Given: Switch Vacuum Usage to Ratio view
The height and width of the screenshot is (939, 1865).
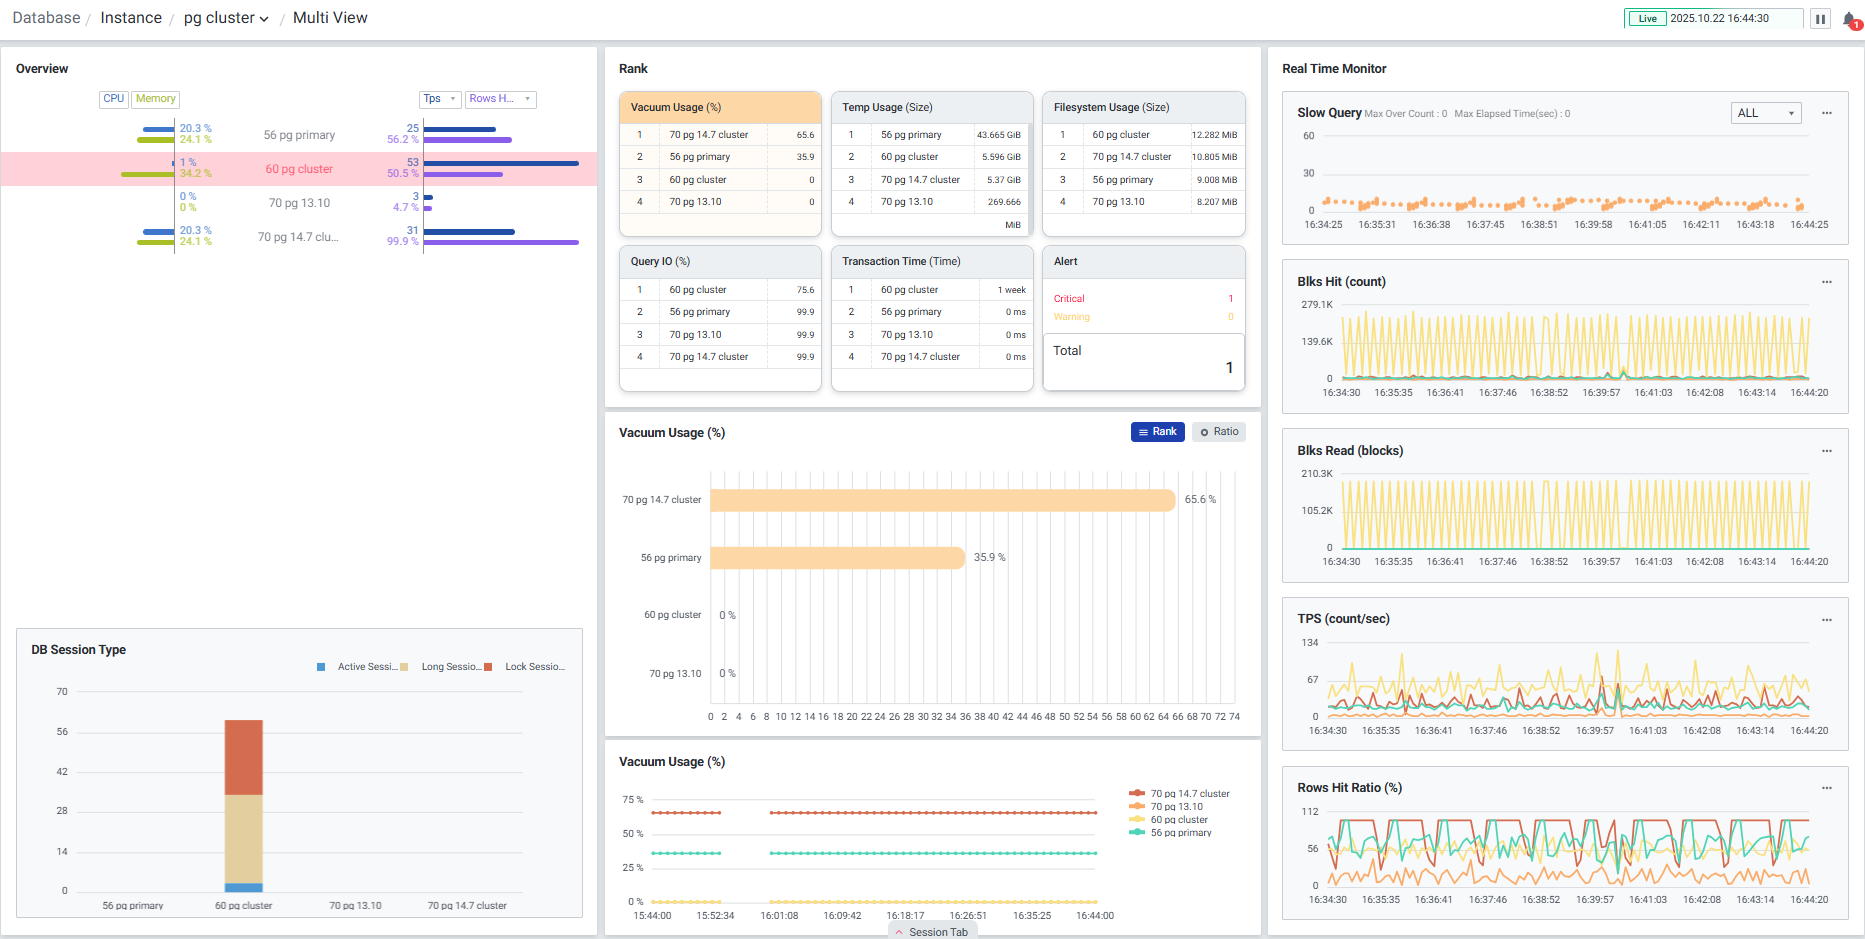Looking at the screenshot, I should click(x=1218, y=432).
